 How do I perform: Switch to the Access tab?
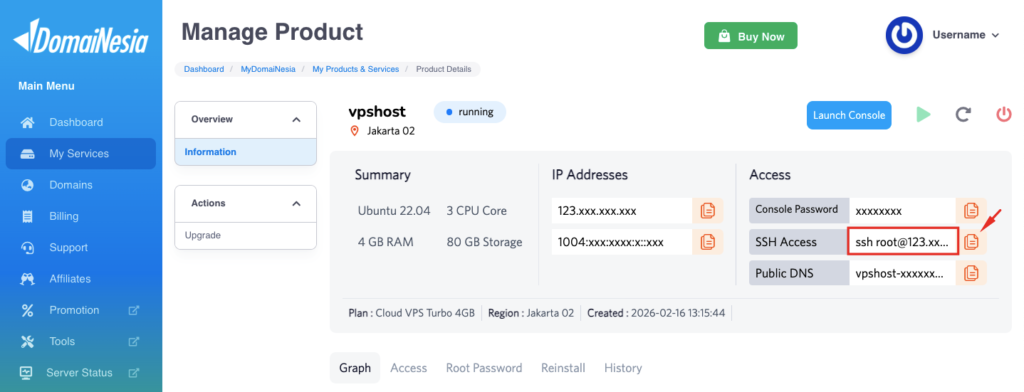point(409,368)
